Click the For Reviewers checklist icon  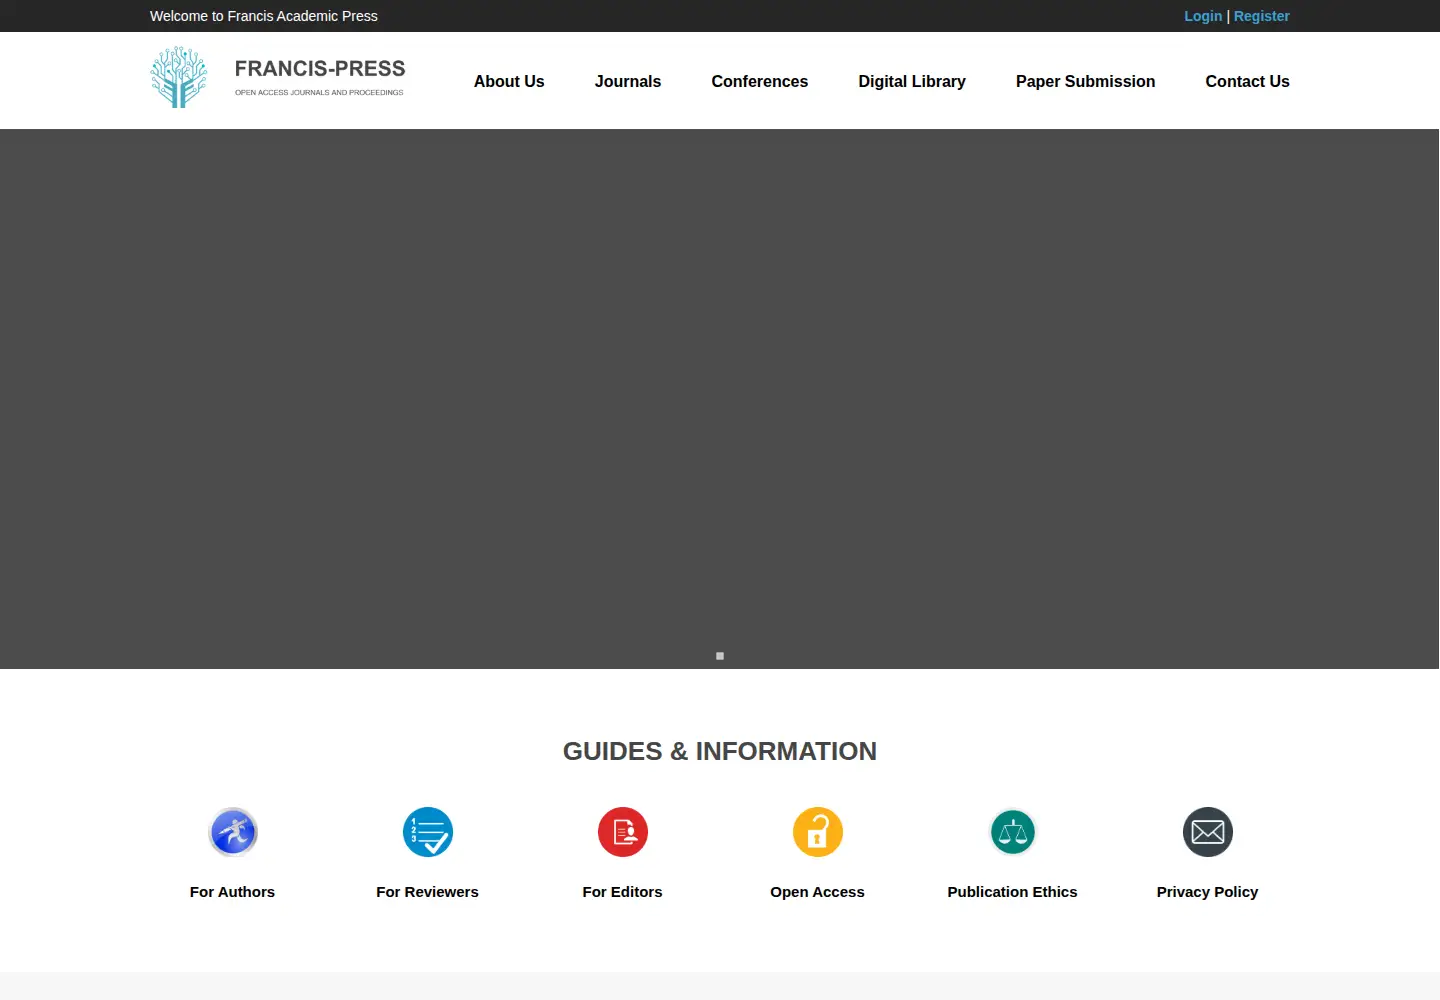coord(428,832)
